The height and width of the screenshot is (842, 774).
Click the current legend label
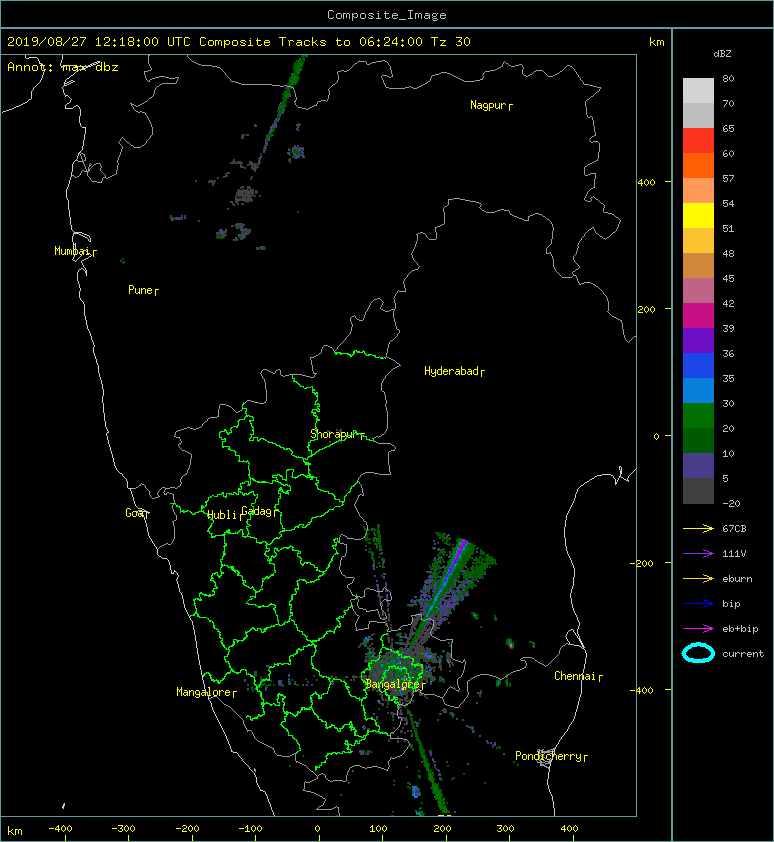743,654
